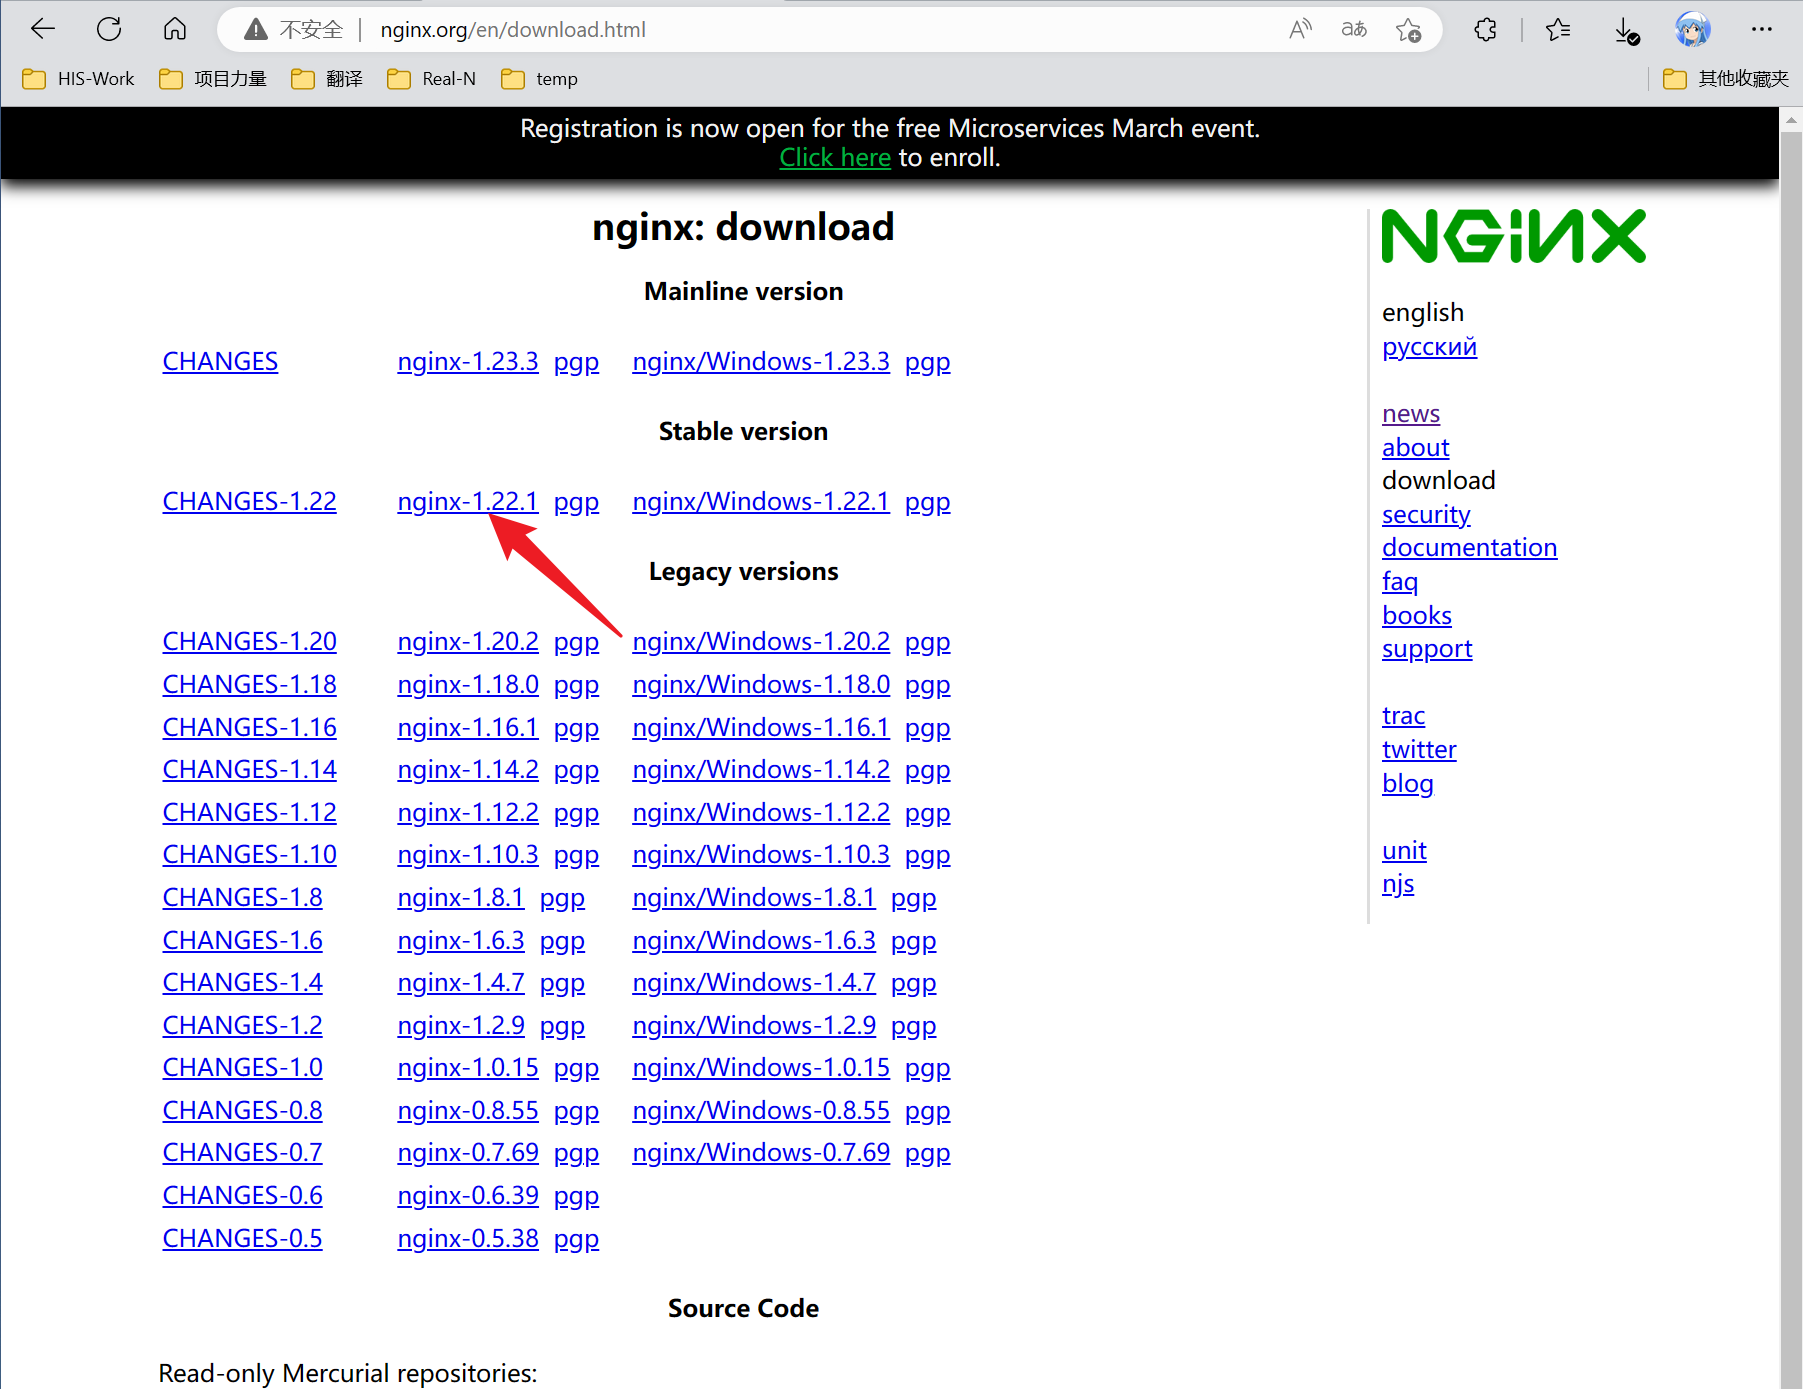Image resolution: width=1803 pixels, height=1389 pixels.
Task: Open the 项目力量 bookmark folder
Action: [213, 79]
